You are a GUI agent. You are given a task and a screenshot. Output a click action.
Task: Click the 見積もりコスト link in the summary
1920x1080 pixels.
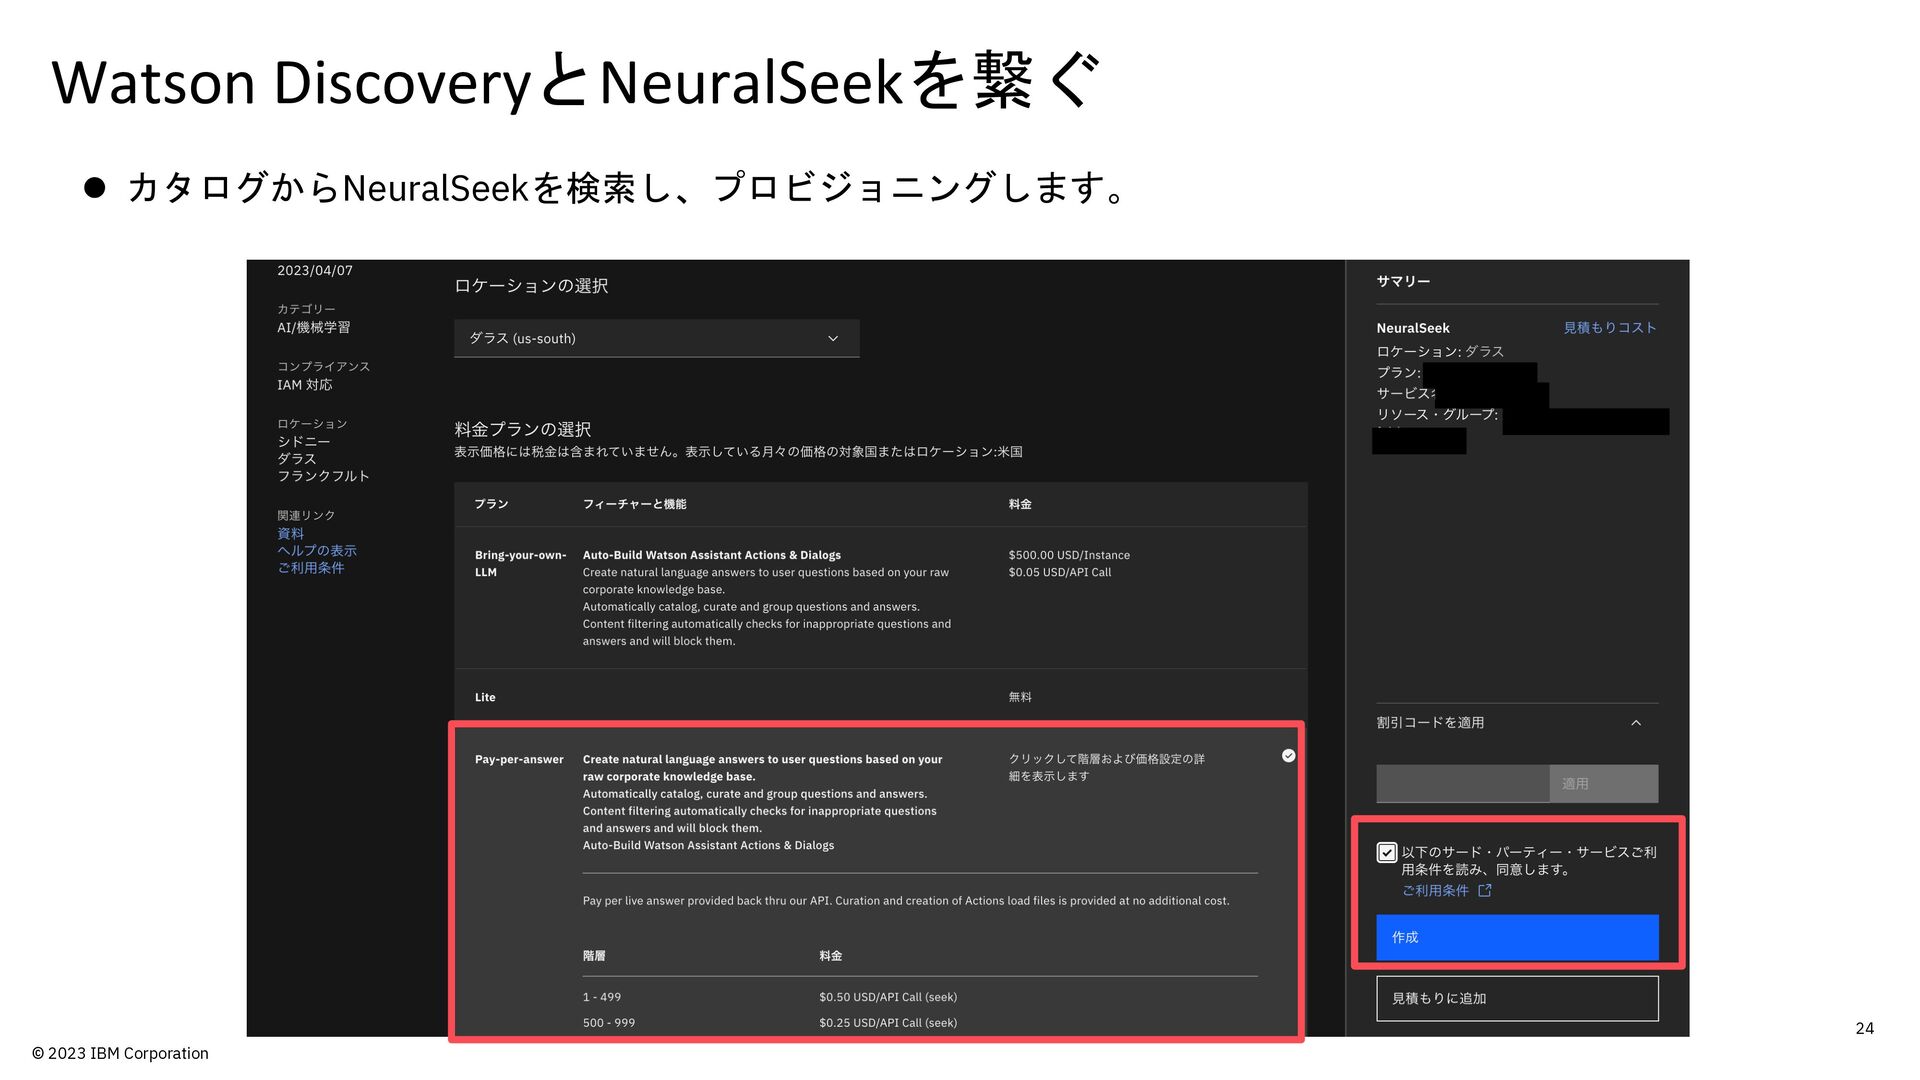click(x=1610, y=328)
